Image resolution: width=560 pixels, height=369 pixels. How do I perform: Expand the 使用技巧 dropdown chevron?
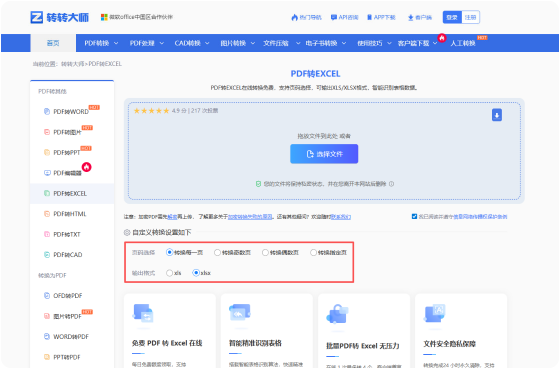[389, 43]
